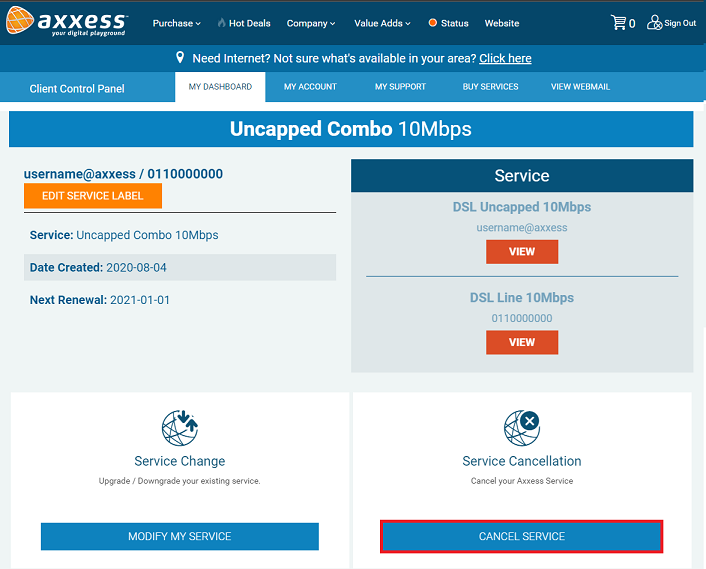Click the Client Control Panel label
Screen dimensions: 706x569
pyautogui.click(x=77, y=89)
